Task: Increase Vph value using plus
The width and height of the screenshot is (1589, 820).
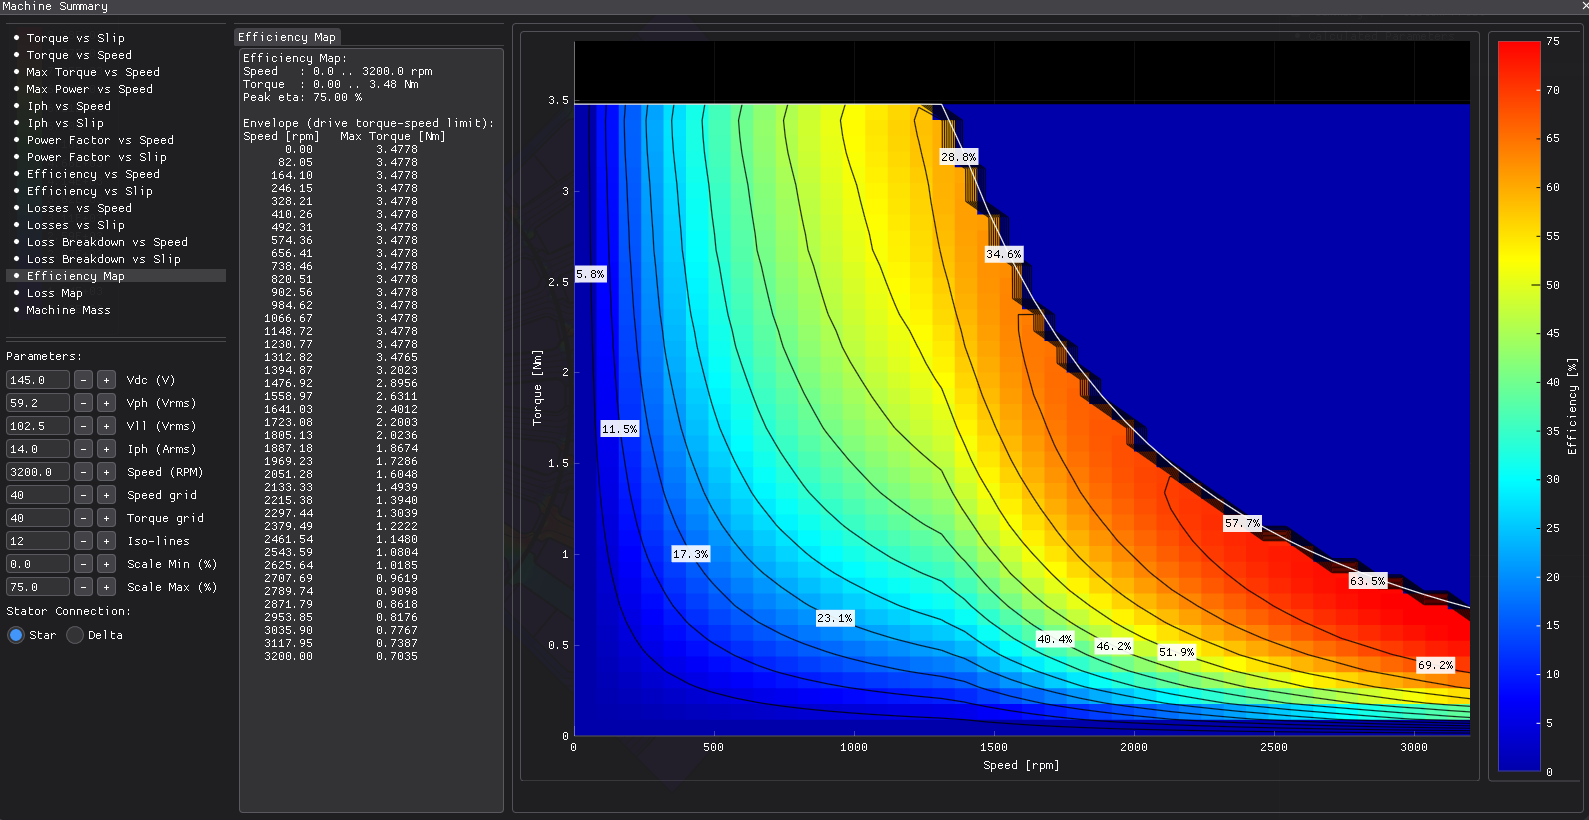Action: (106, 403)
